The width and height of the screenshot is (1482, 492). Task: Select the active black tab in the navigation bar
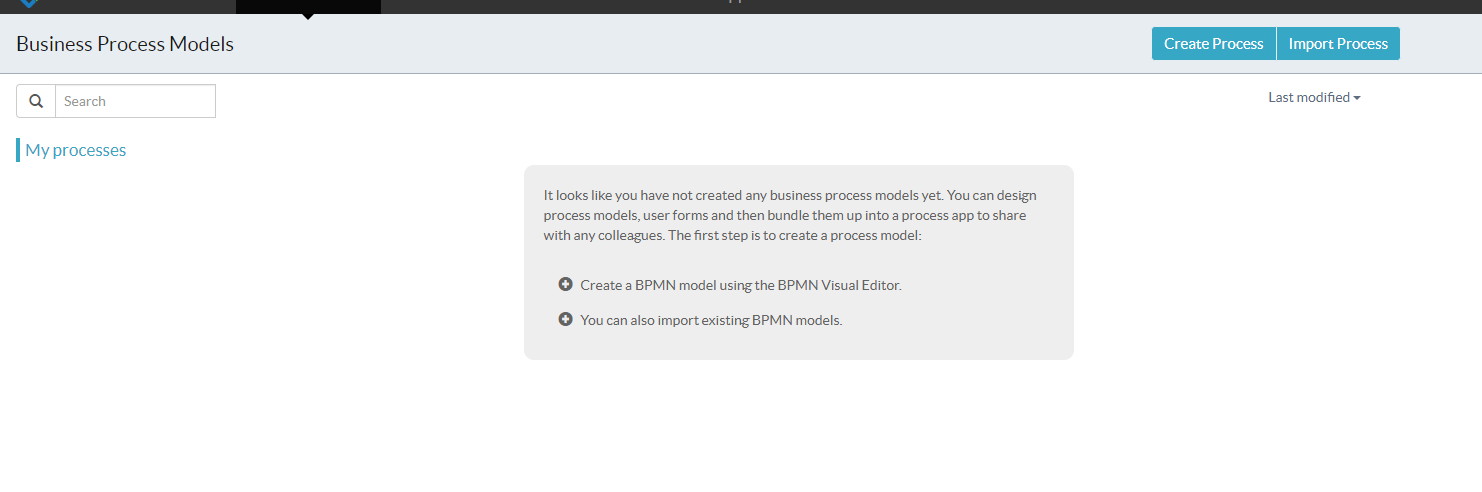(308, 6)
